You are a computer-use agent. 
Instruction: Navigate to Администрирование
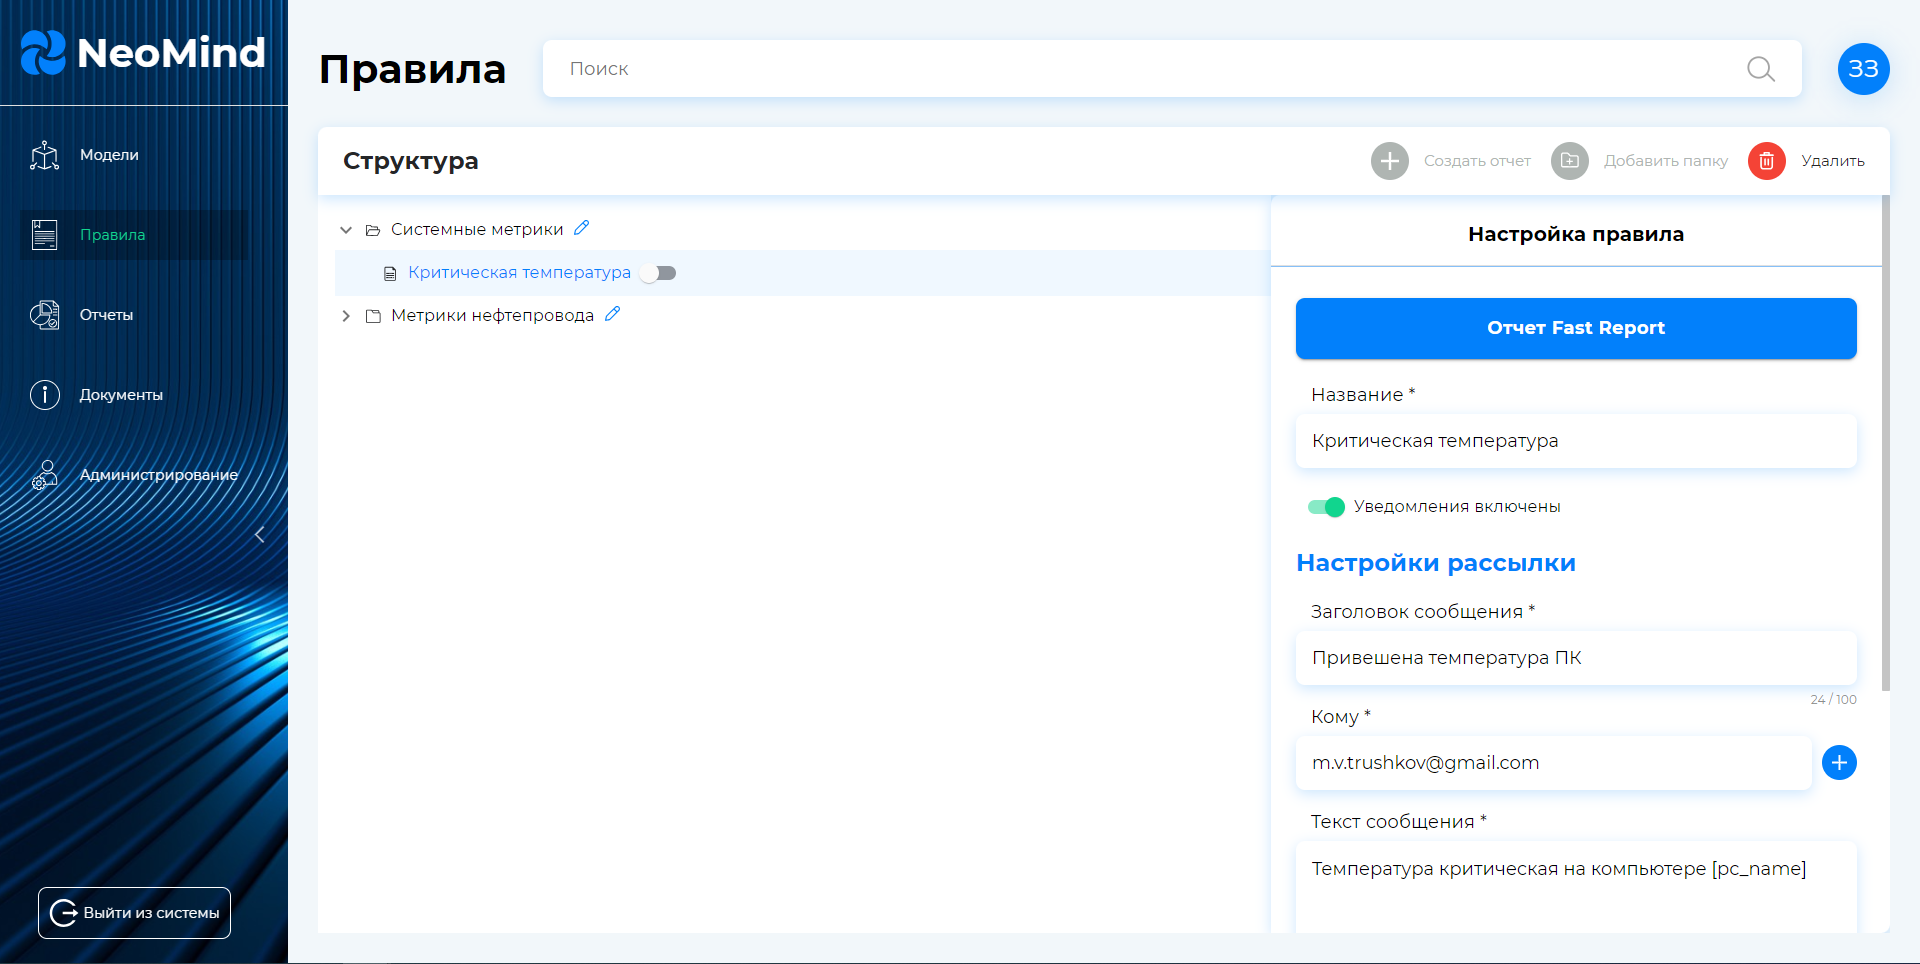134,475
